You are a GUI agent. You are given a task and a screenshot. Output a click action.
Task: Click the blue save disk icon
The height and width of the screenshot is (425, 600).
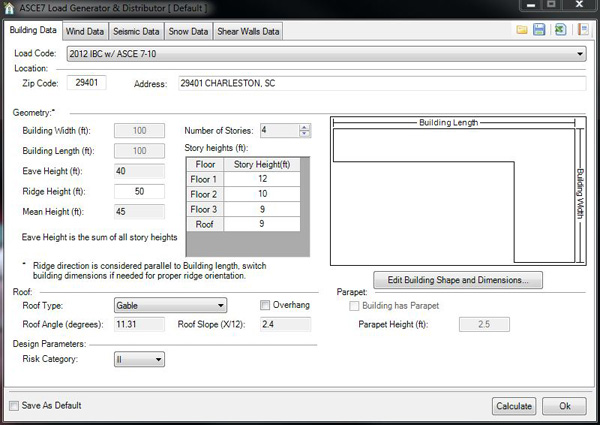[x=539, y=29]
